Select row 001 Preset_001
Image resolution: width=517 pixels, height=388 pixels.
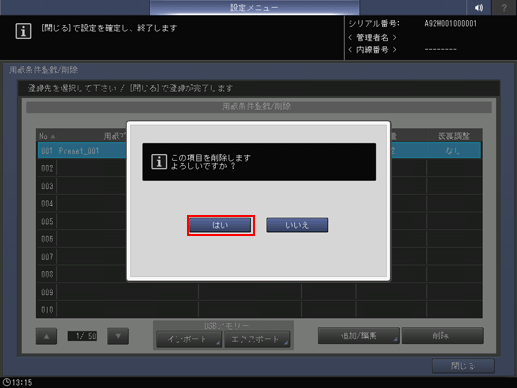pos(259,151)
